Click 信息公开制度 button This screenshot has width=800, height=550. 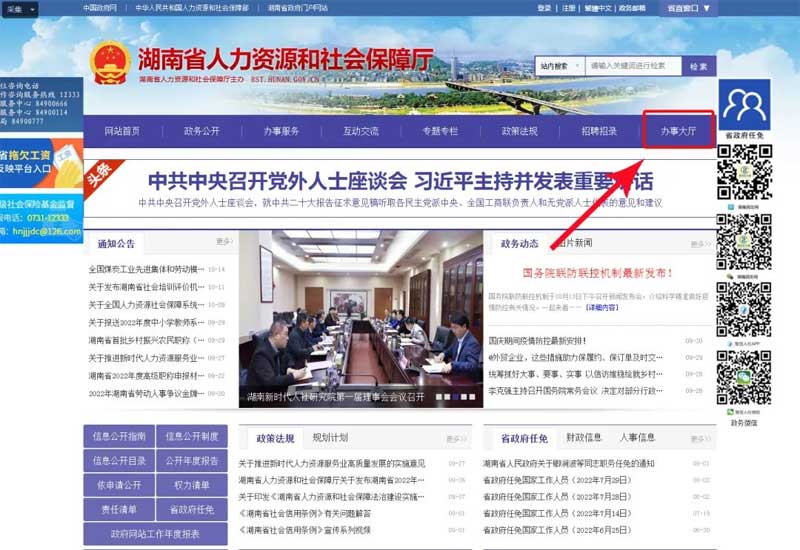tap(192, 436)
